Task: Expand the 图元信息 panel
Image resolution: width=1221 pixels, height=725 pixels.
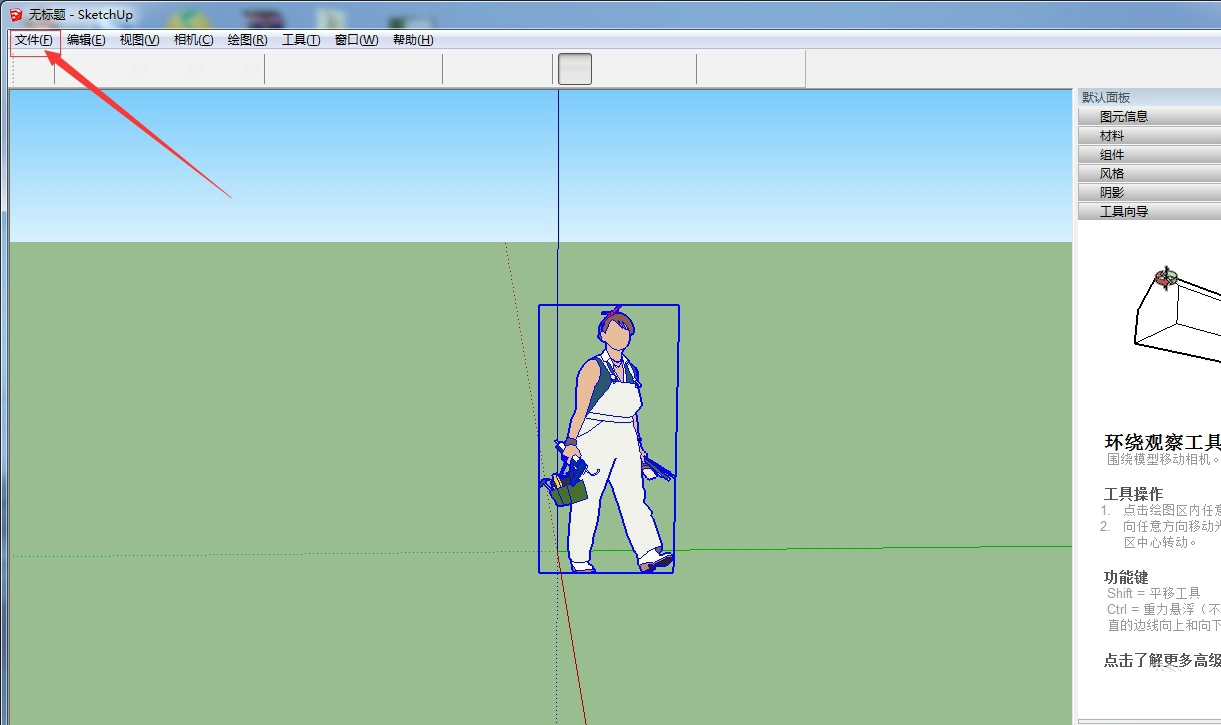Action: pyautogui.click(x=1124, y=116)
